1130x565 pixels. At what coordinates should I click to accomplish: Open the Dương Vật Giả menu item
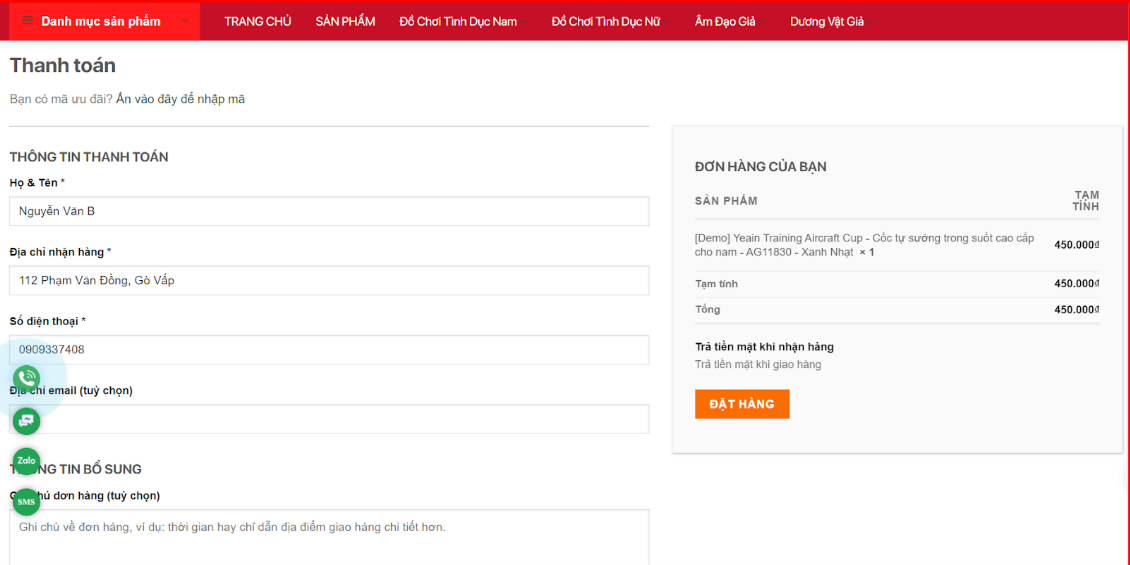tap(827, 21)
